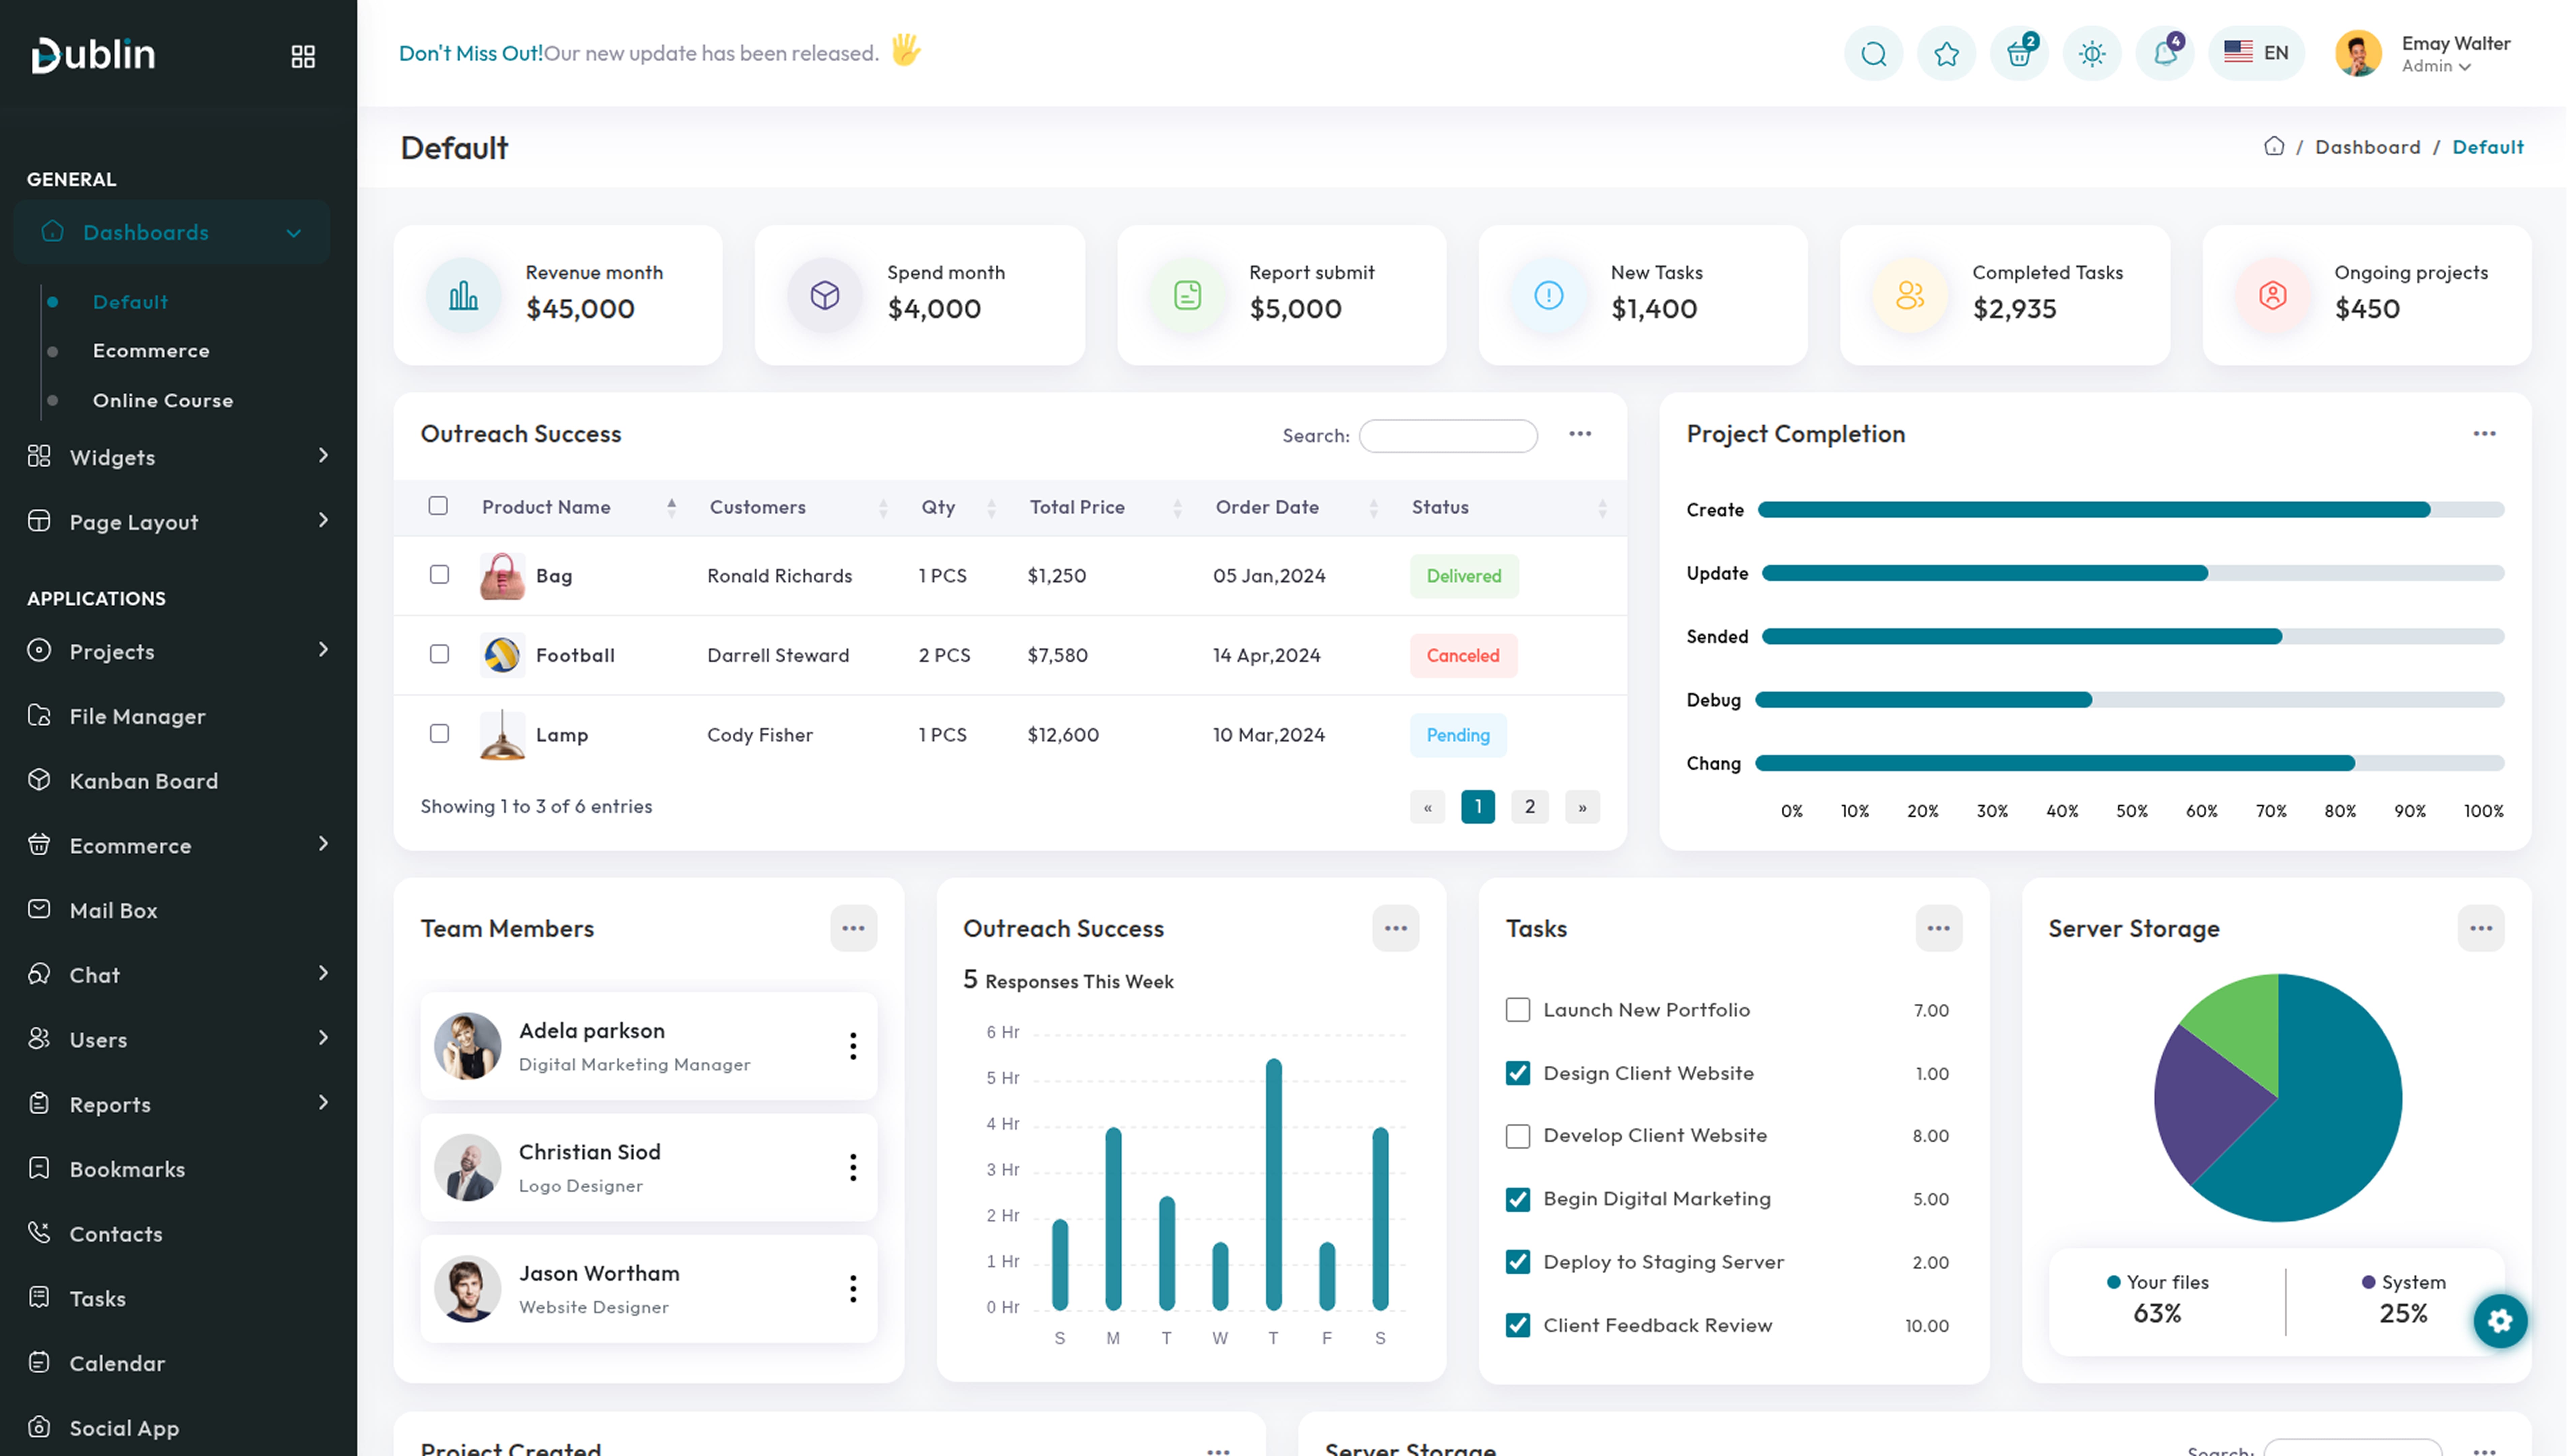Toggle light/dark mode sun icon
This screenshot has height=1456, width=2567.
[2092, 53]
